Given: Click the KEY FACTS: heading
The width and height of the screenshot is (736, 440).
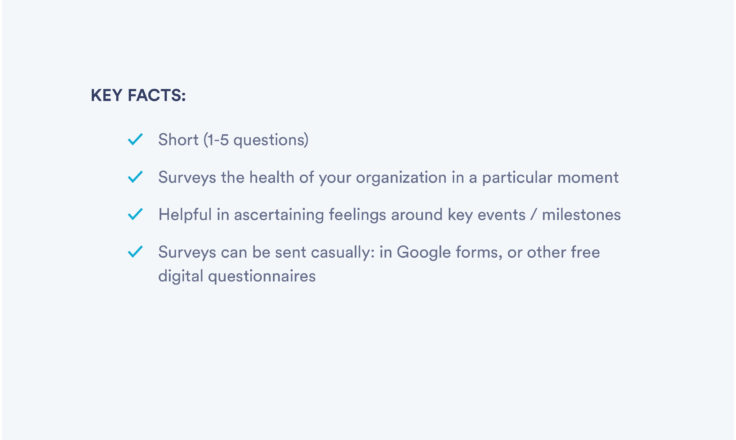Looking at the screenshot, I should click(138, 95).
